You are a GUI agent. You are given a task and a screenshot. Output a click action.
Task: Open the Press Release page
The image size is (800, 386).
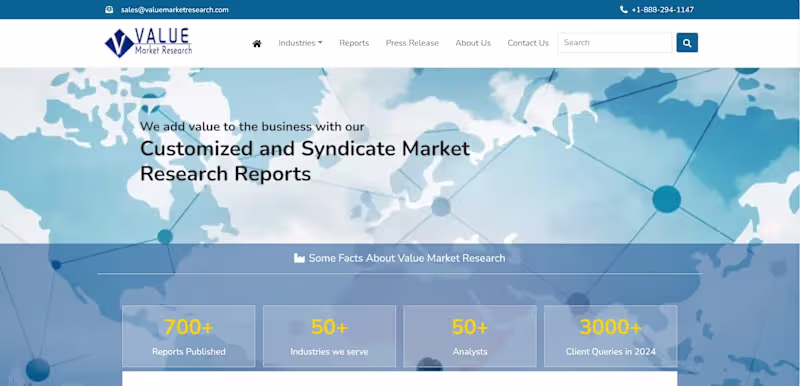tap(412, 43)
